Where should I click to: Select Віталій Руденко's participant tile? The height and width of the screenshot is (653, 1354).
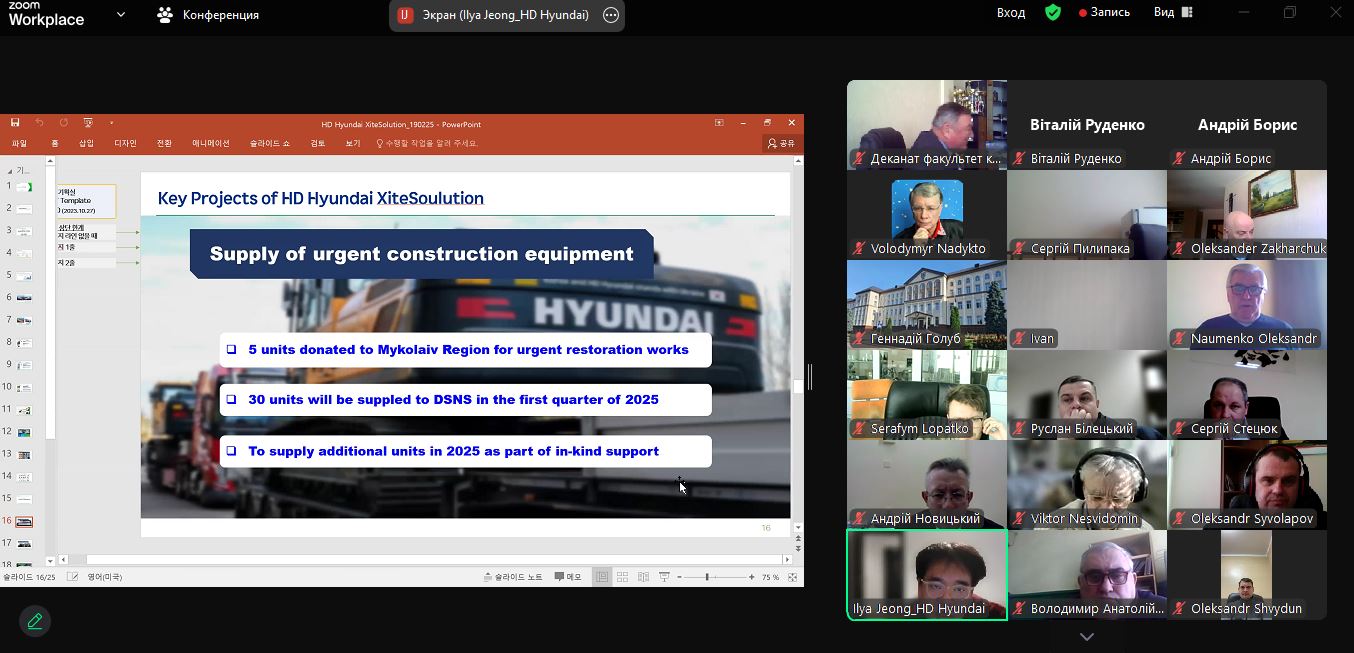pyautogui.click(x=1087, y=125)
